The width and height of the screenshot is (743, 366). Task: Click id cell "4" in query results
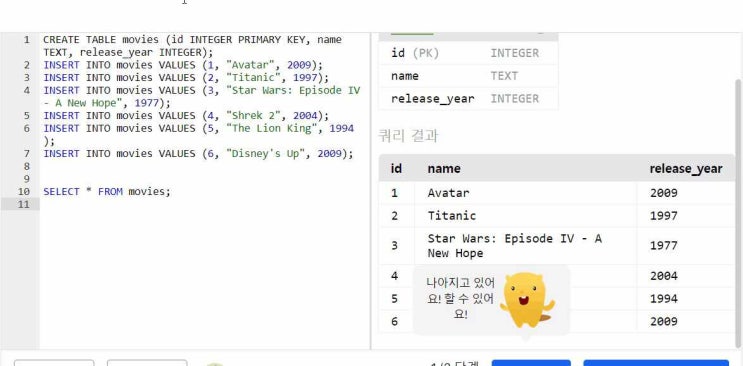click(x=395, y=276)
